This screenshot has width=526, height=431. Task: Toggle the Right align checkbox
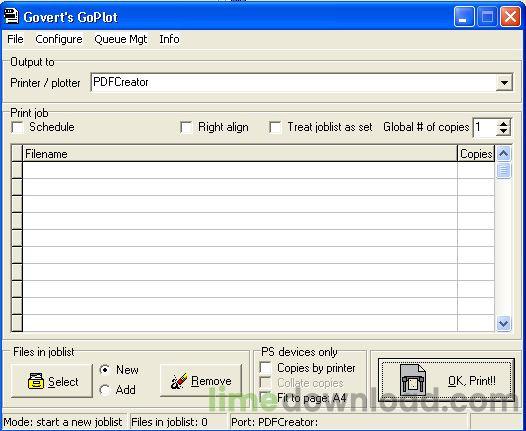click(x=186, y=127)
